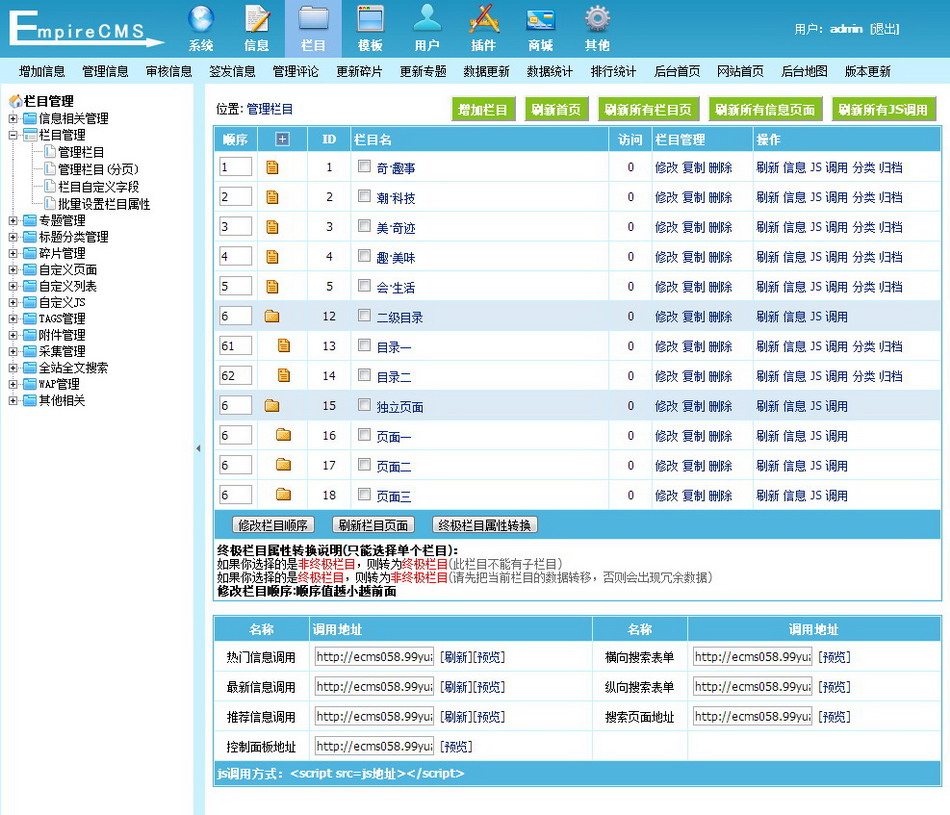Check the box for 奇·趣事
The image size is (950, 815).
pyautogui.click(x=364, y=165)
